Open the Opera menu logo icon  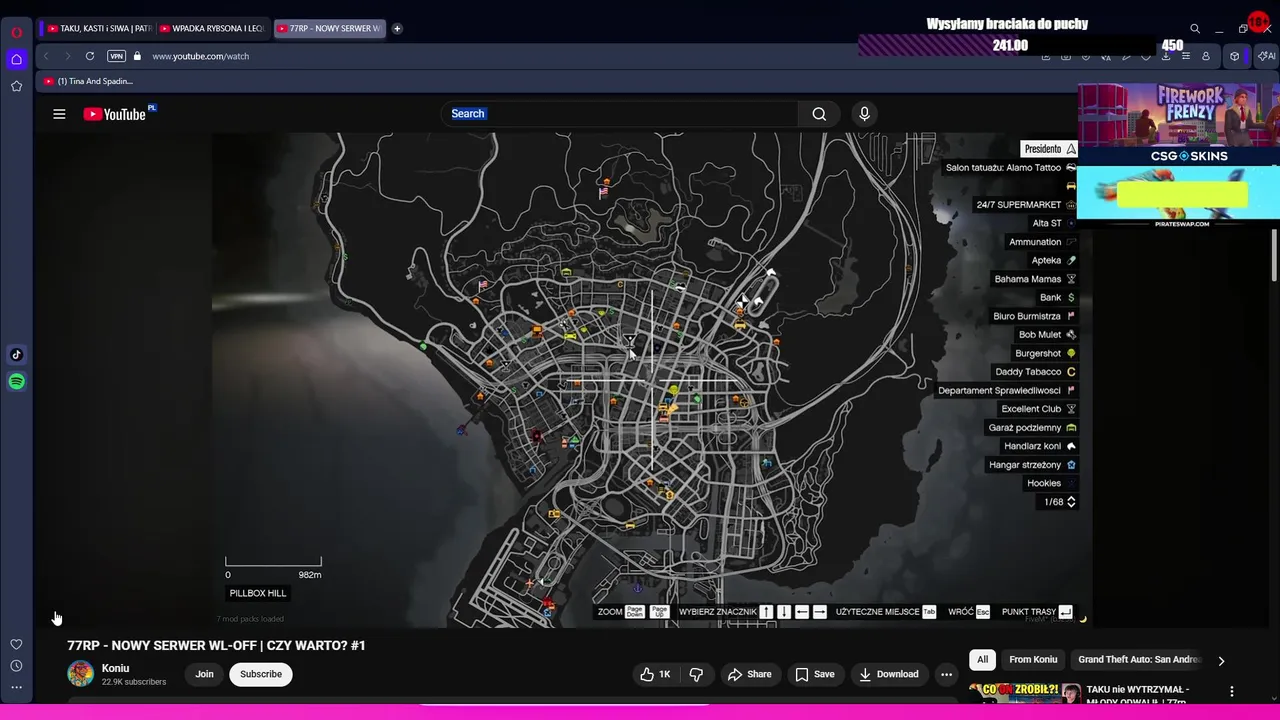tap(16, 32)
